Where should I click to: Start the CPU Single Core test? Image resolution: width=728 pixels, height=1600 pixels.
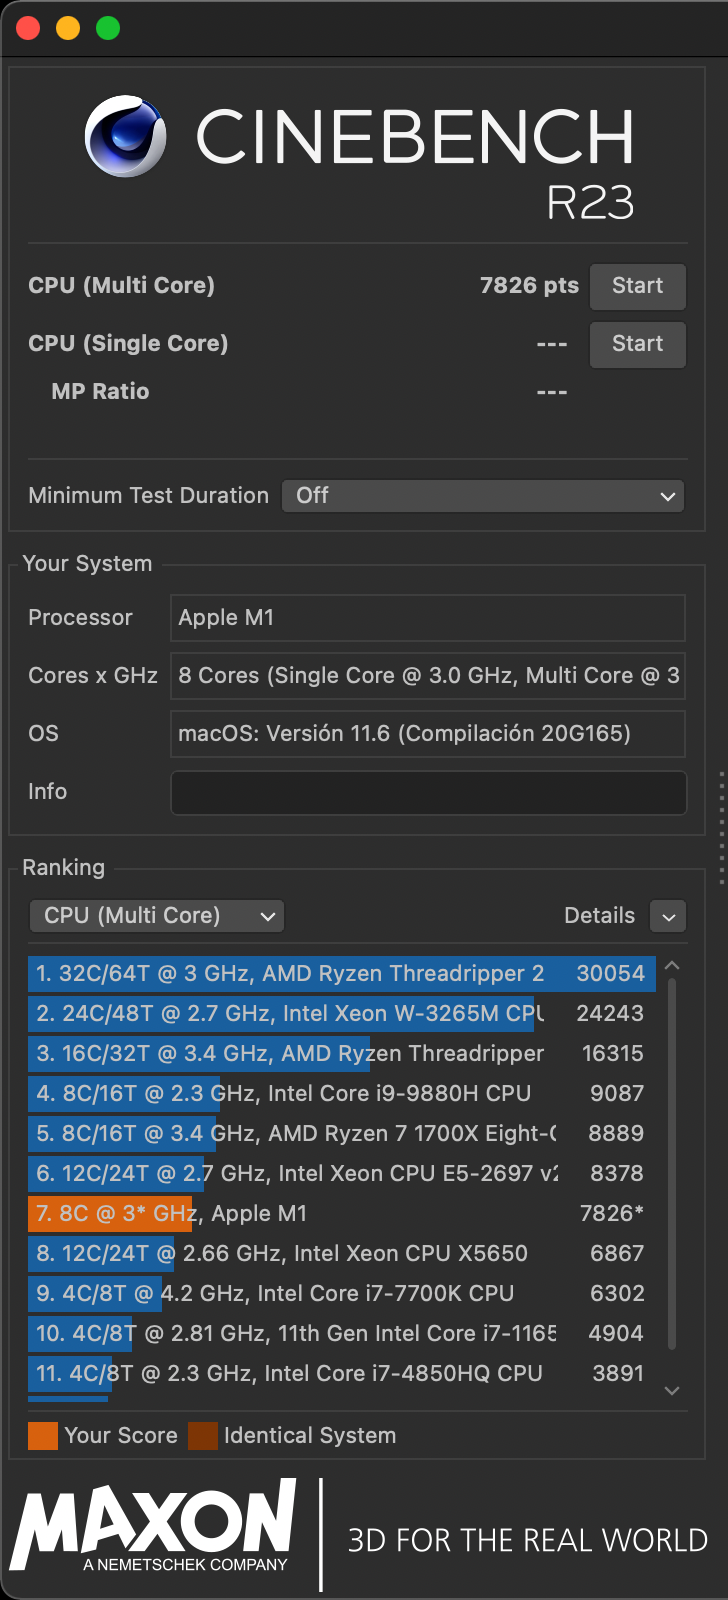(x=637, y=344)
